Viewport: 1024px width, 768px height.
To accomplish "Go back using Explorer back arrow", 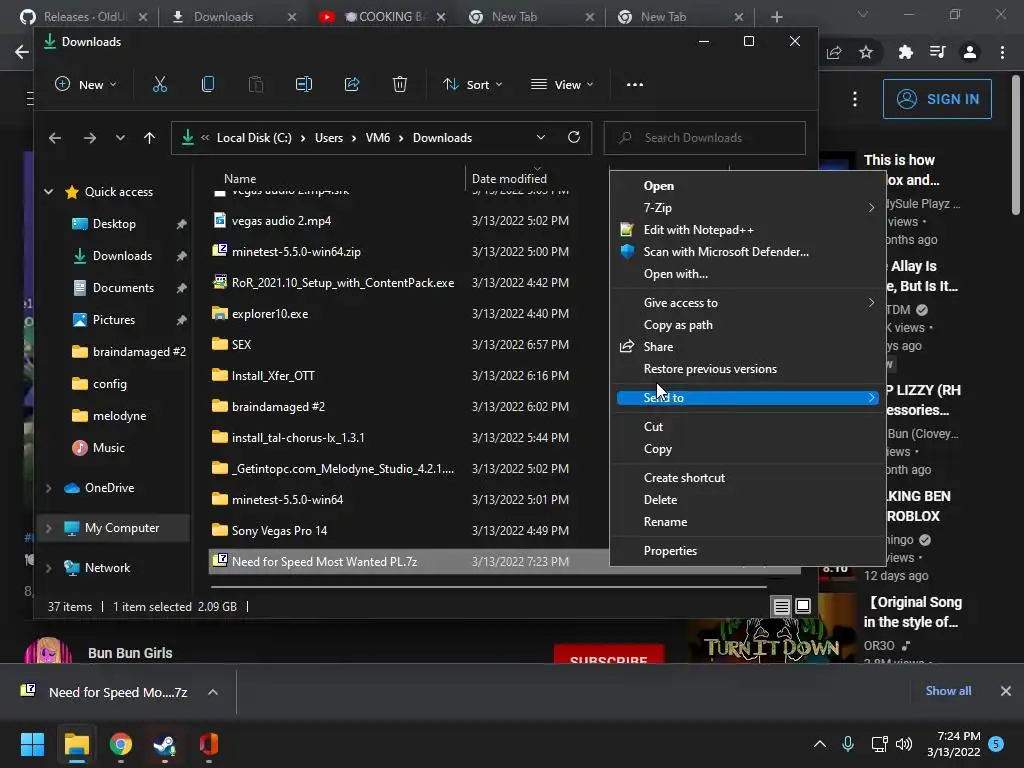I will click(x=55, y=138).
